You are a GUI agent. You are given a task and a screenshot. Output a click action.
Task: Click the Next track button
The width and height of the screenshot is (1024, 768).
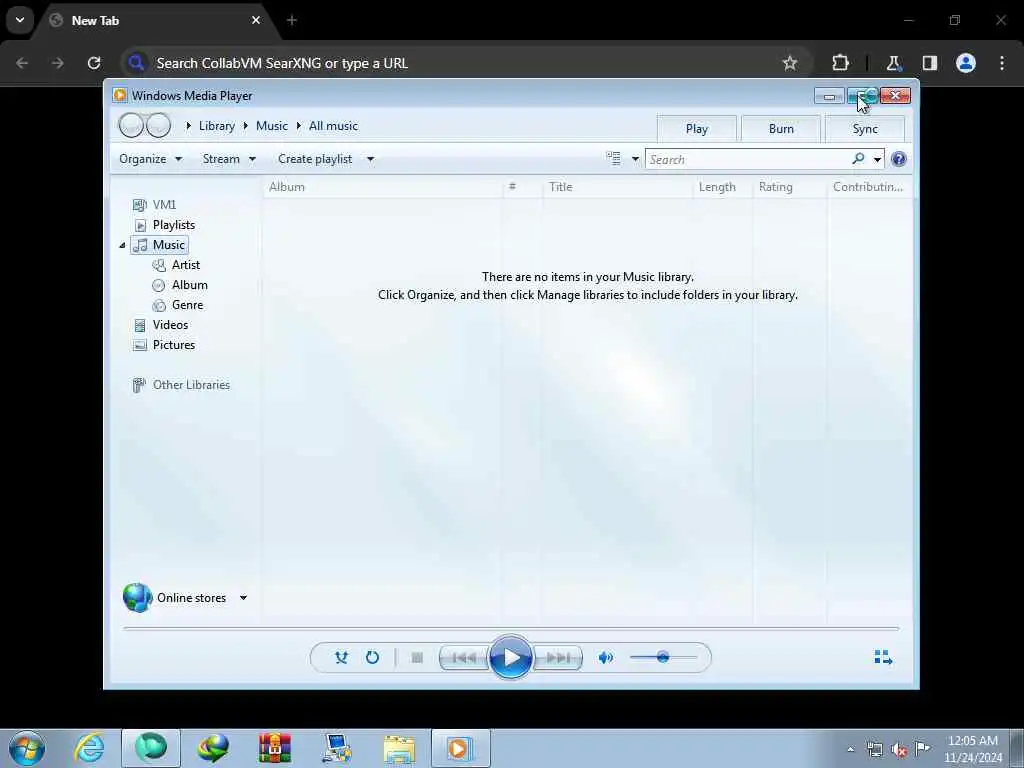point(558,658)
